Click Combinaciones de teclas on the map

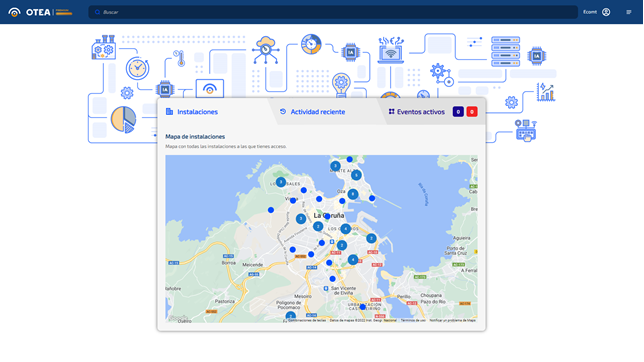(307, 320)
